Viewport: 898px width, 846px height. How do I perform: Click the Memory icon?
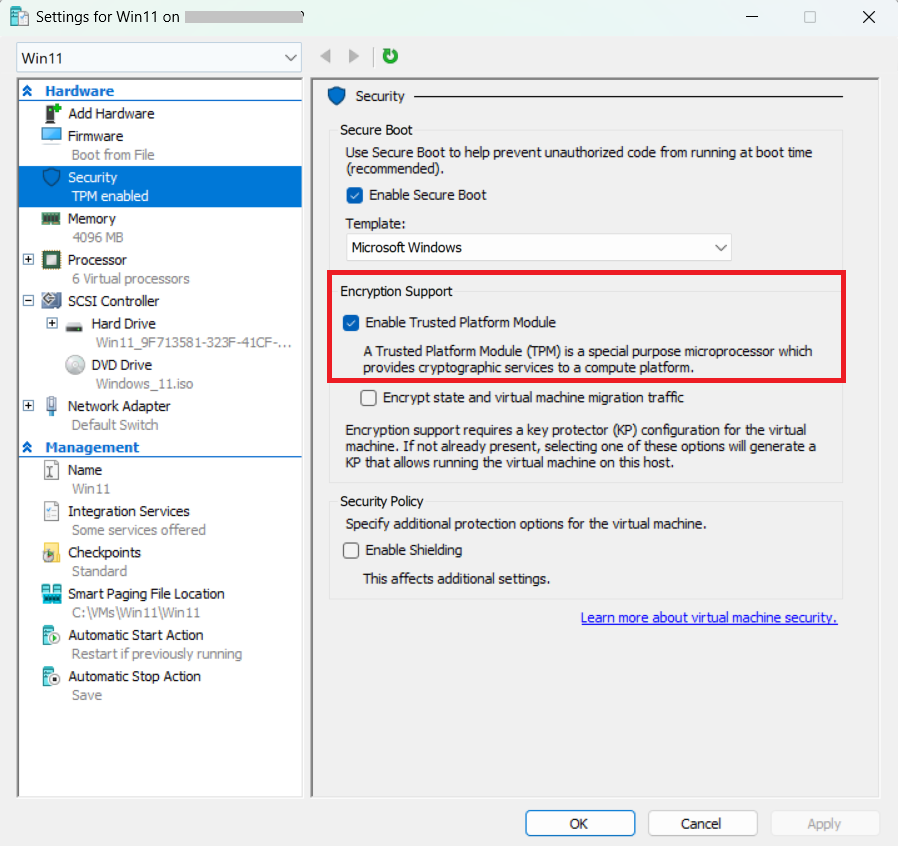[52, 218]
